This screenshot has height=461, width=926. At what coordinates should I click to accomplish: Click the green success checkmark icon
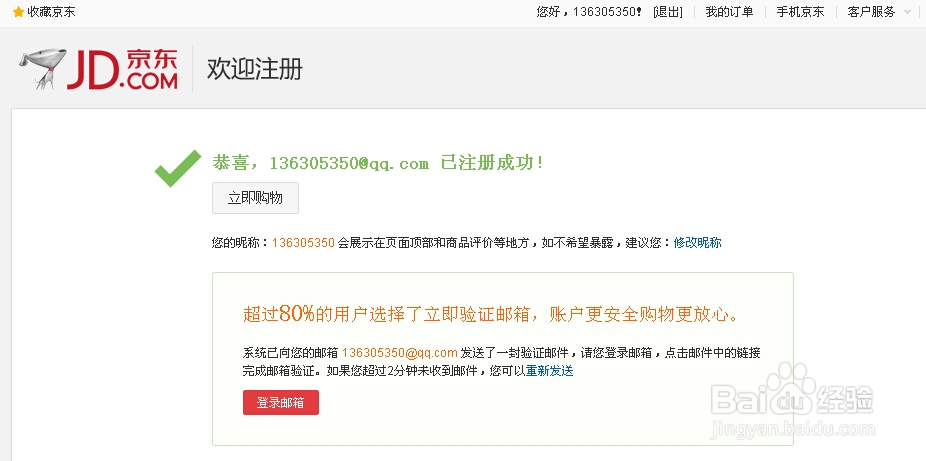coord(178,168)
